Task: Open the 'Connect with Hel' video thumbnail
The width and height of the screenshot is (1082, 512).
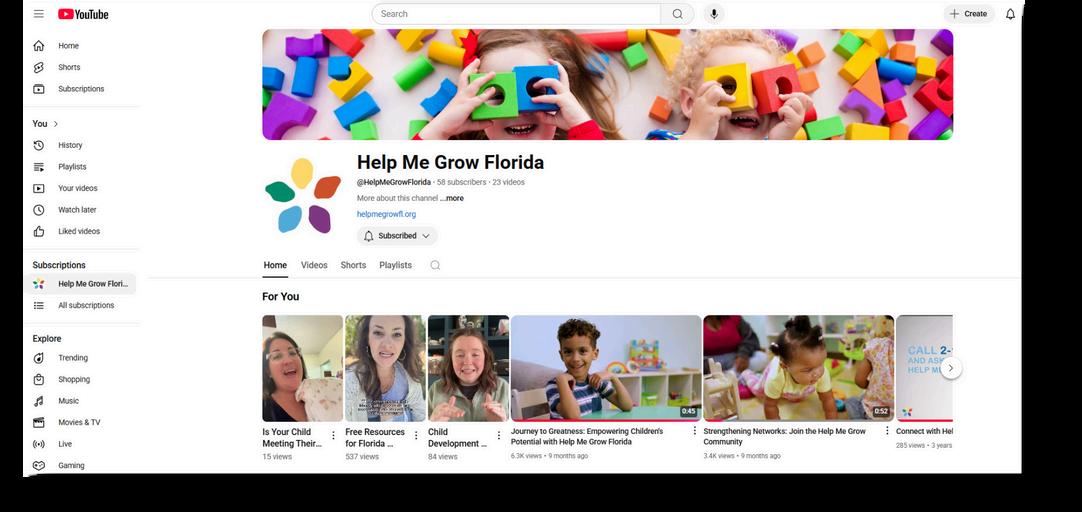Action: (924, 368)
